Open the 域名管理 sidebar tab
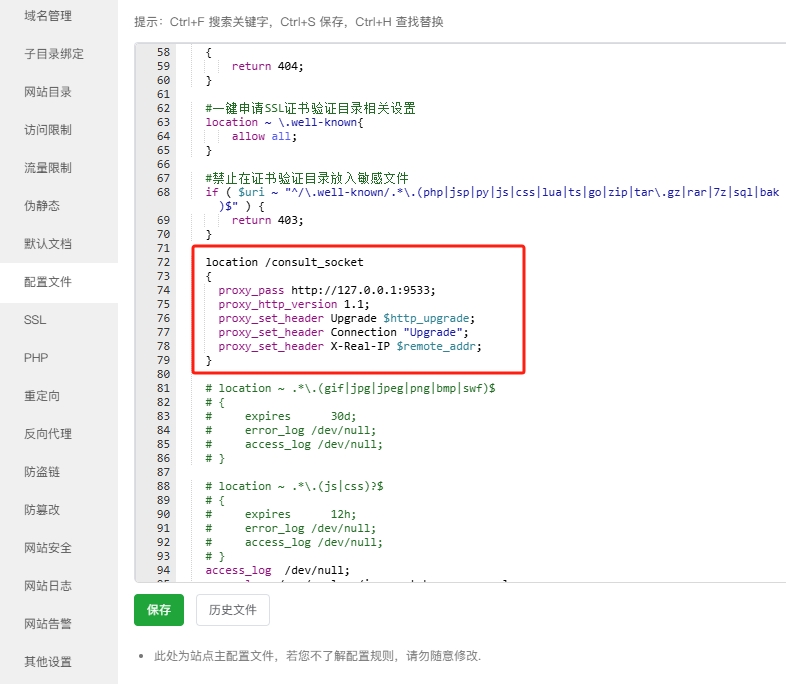The width and height of the screenshot is (786, 684). 48,16
